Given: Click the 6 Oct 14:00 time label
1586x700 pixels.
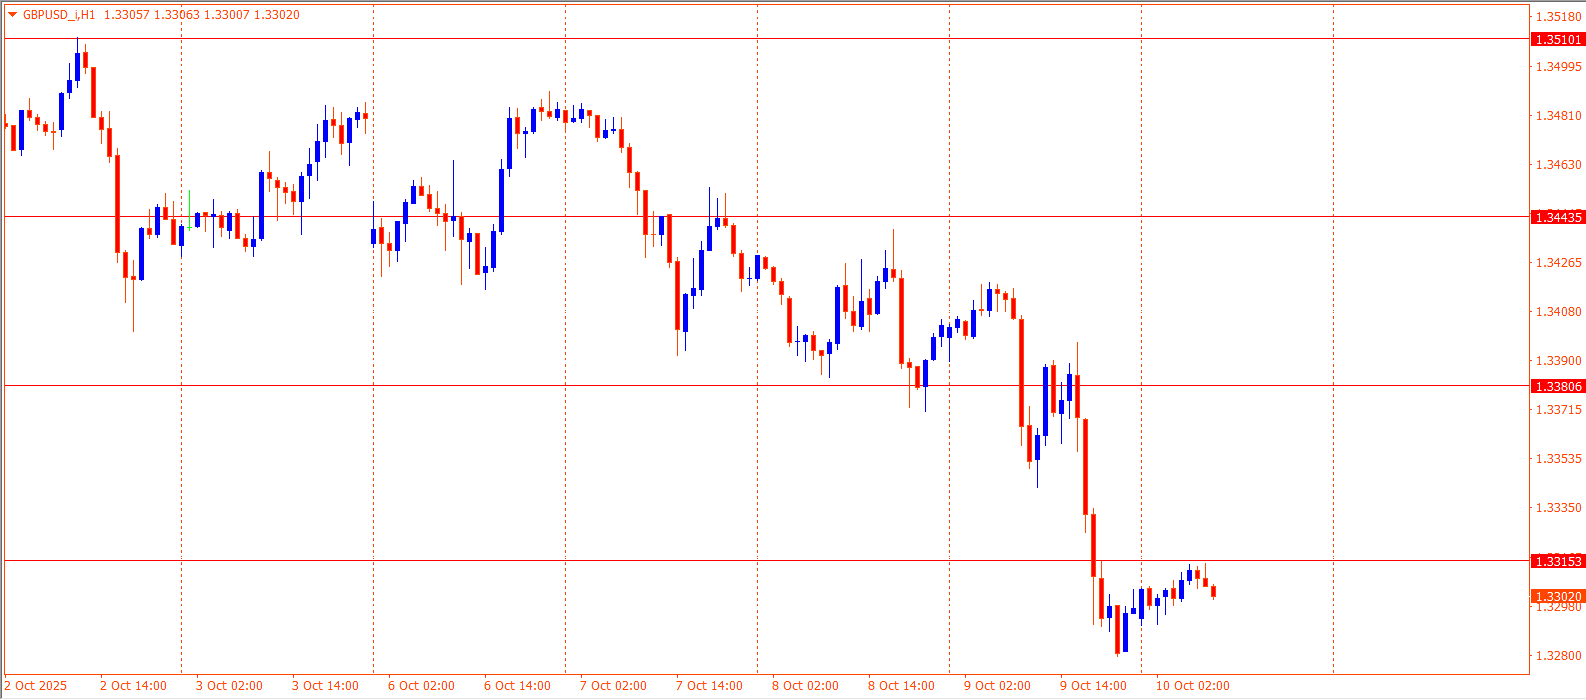Looking at the screenshot, I should [517, 686].
